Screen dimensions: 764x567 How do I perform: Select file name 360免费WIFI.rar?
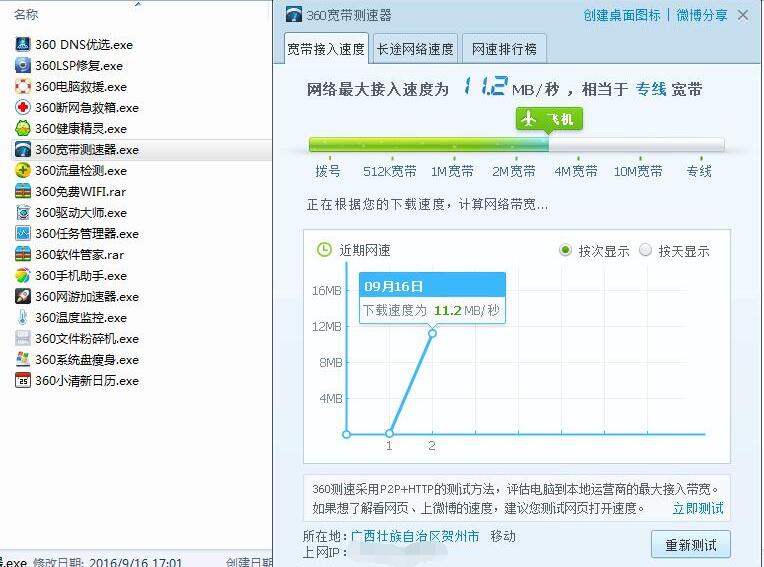(x=80, y=191)
